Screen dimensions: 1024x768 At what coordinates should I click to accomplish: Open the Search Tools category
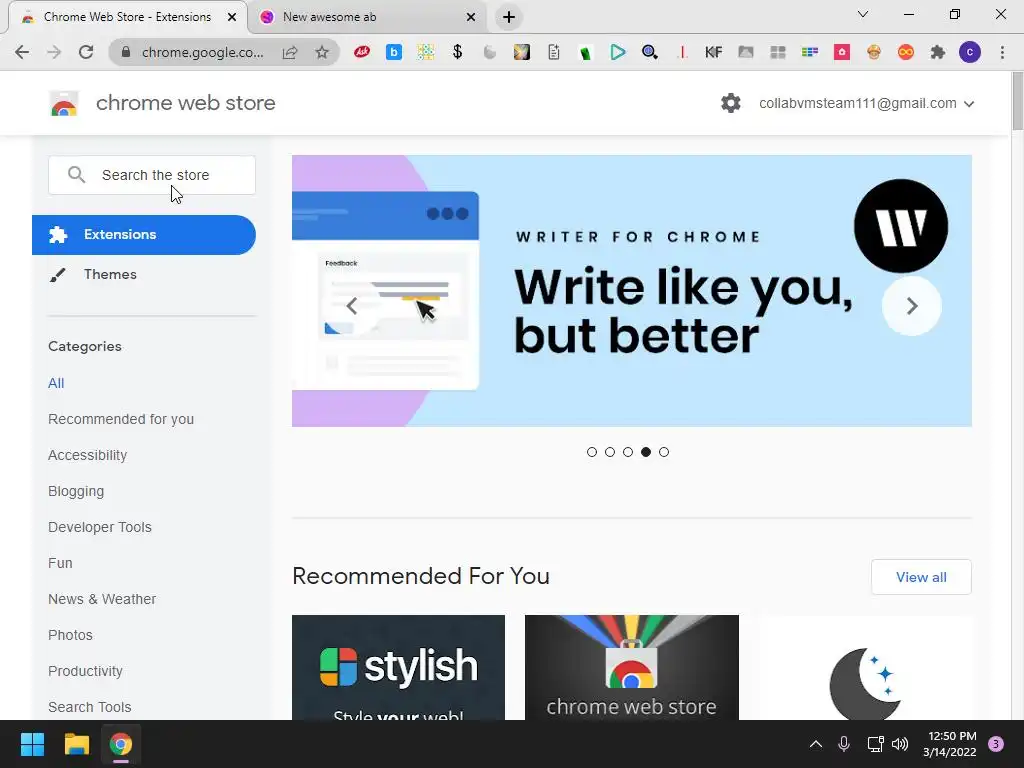[x=89, y=707]
